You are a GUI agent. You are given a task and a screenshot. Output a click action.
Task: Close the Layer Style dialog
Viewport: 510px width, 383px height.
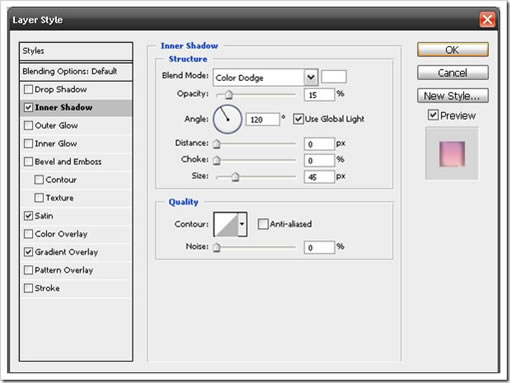tap(487, 20)
